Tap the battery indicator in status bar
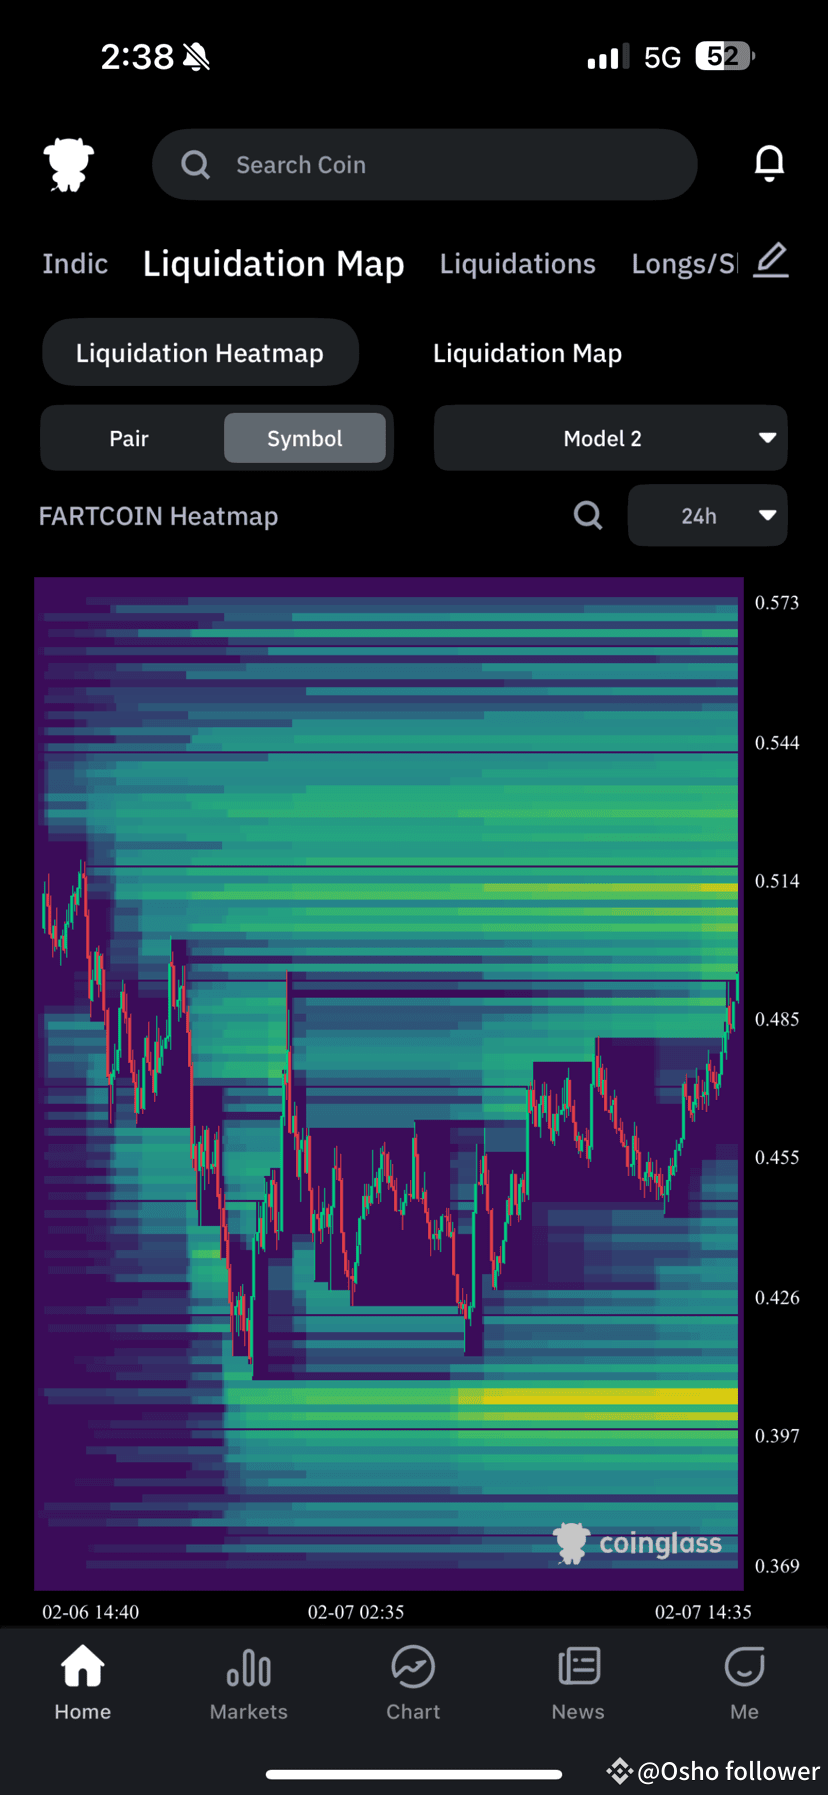The height and width of the screenshot is (1795, 828). pos(725,56)
